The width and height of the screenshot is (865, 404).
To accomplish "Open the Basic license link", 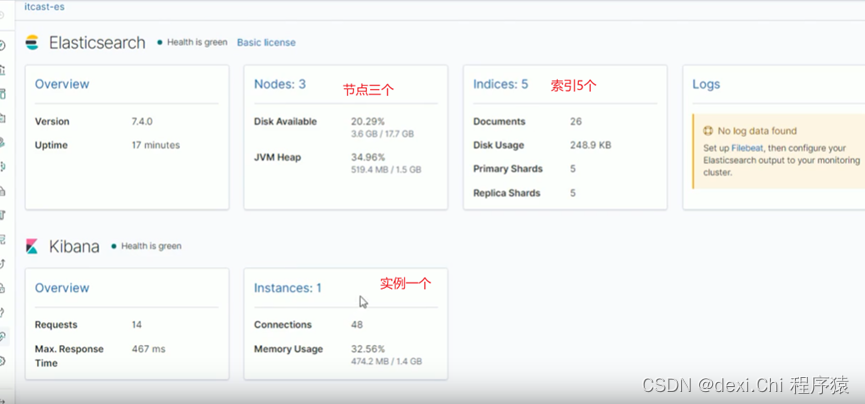I will (266, 42).
